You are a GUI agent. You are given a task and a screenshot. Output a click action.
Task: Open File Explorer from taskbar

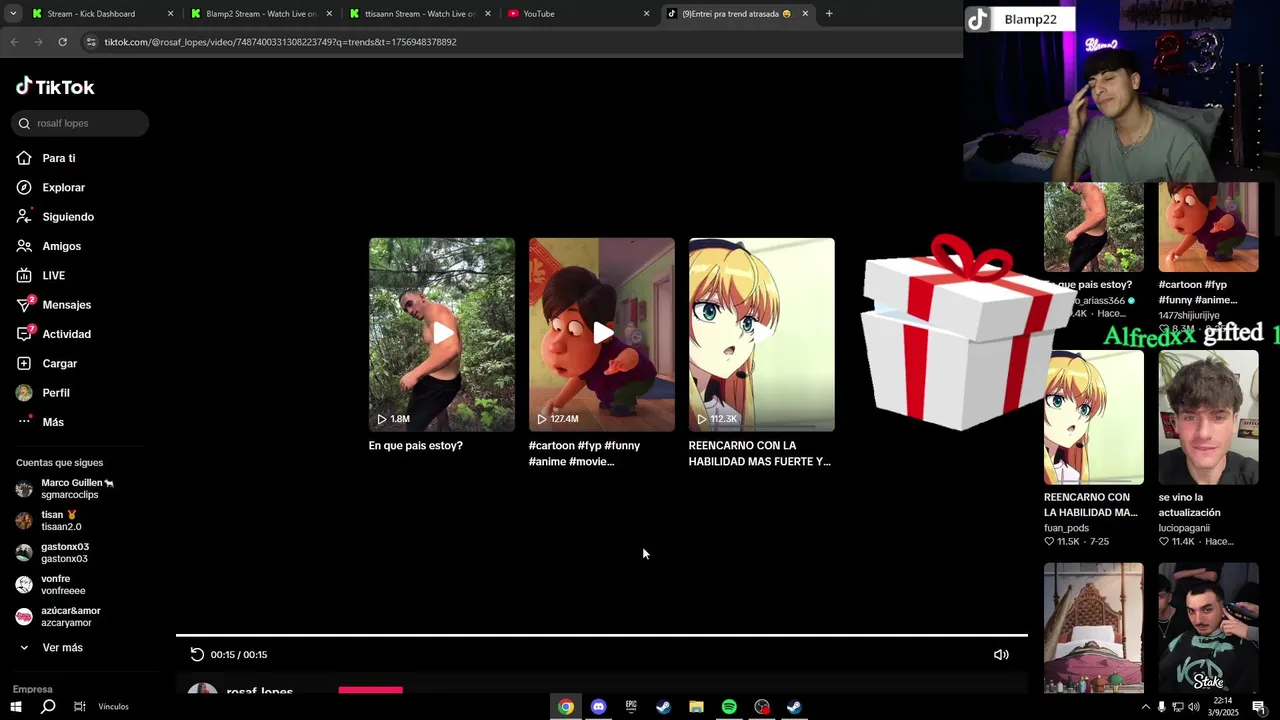pyautogui.click(x=696, y=707)
